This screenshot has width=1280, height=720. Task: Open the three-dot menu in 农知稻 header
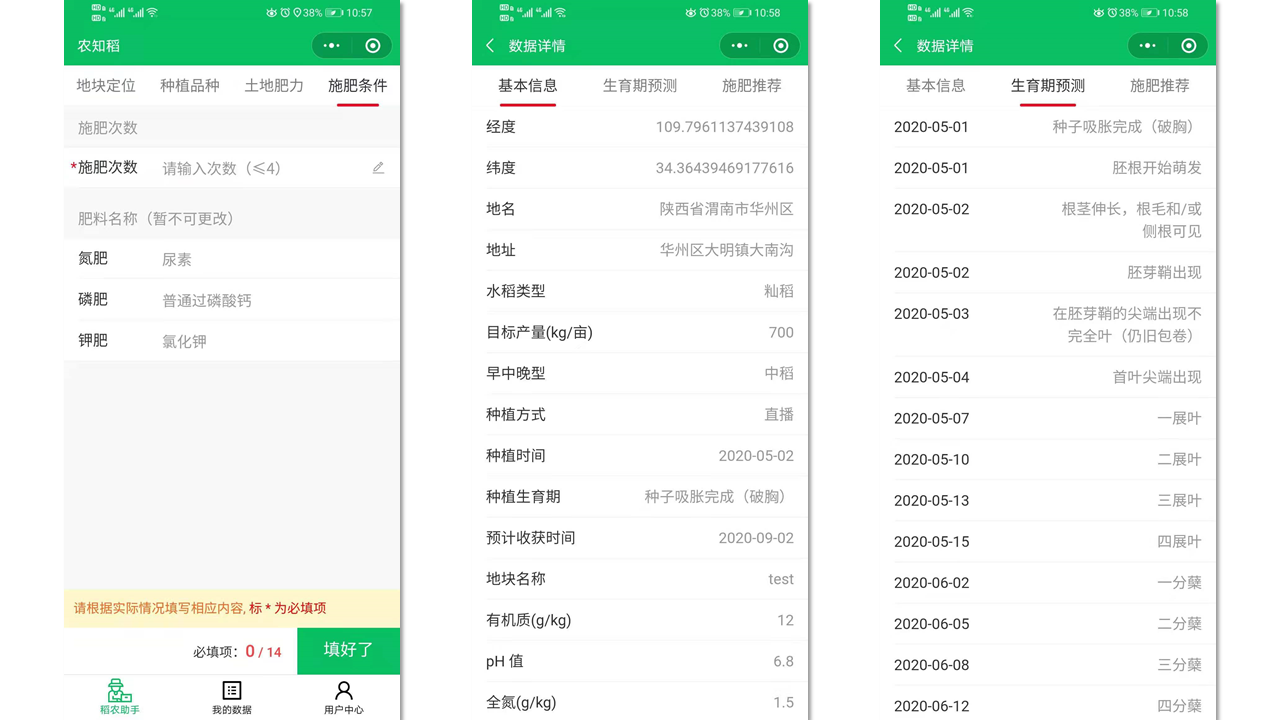[332, 46]
